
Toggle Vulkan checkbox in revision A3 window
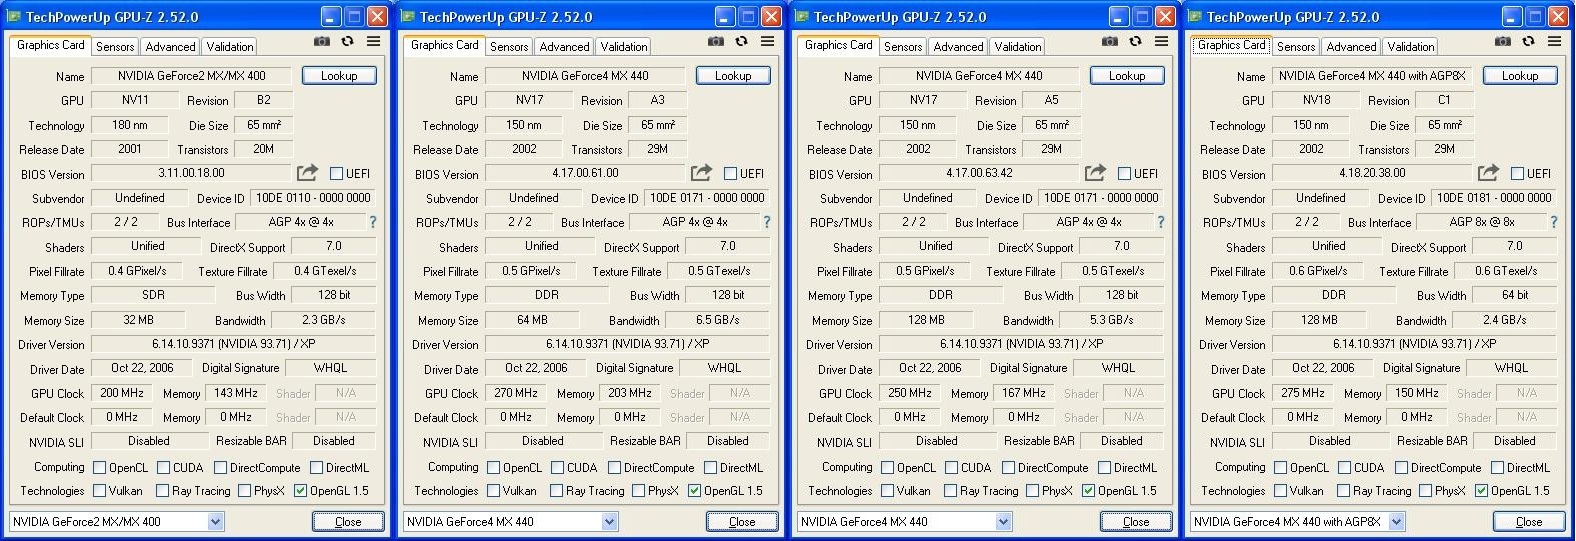point(493,491)
